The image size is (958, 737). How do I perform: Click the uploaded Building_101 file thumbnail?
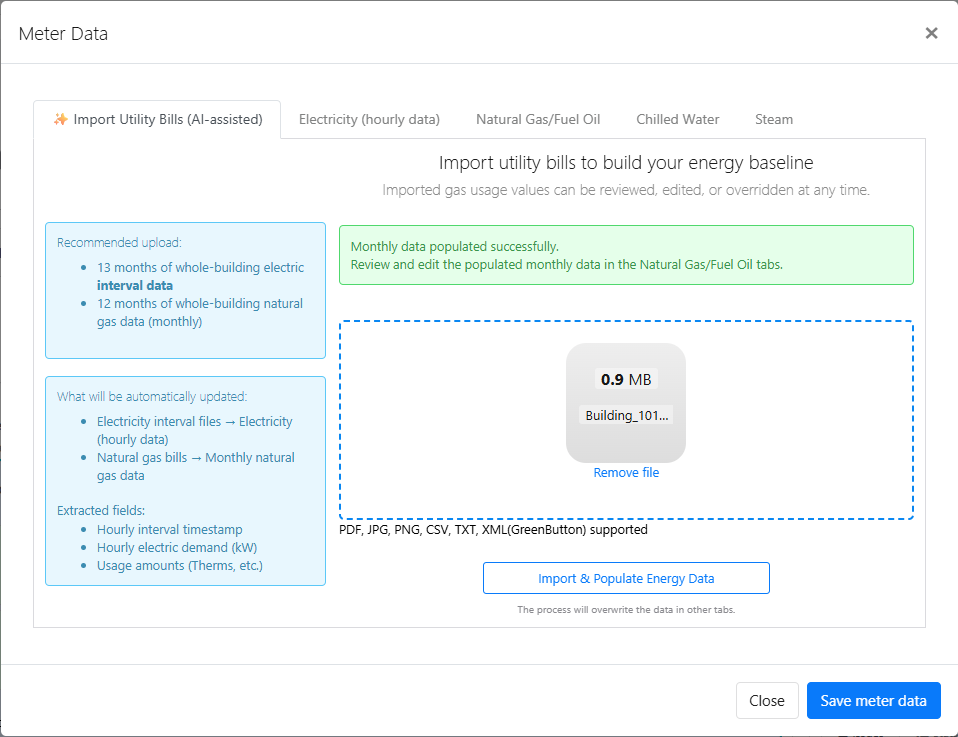[x=626, y=403]
